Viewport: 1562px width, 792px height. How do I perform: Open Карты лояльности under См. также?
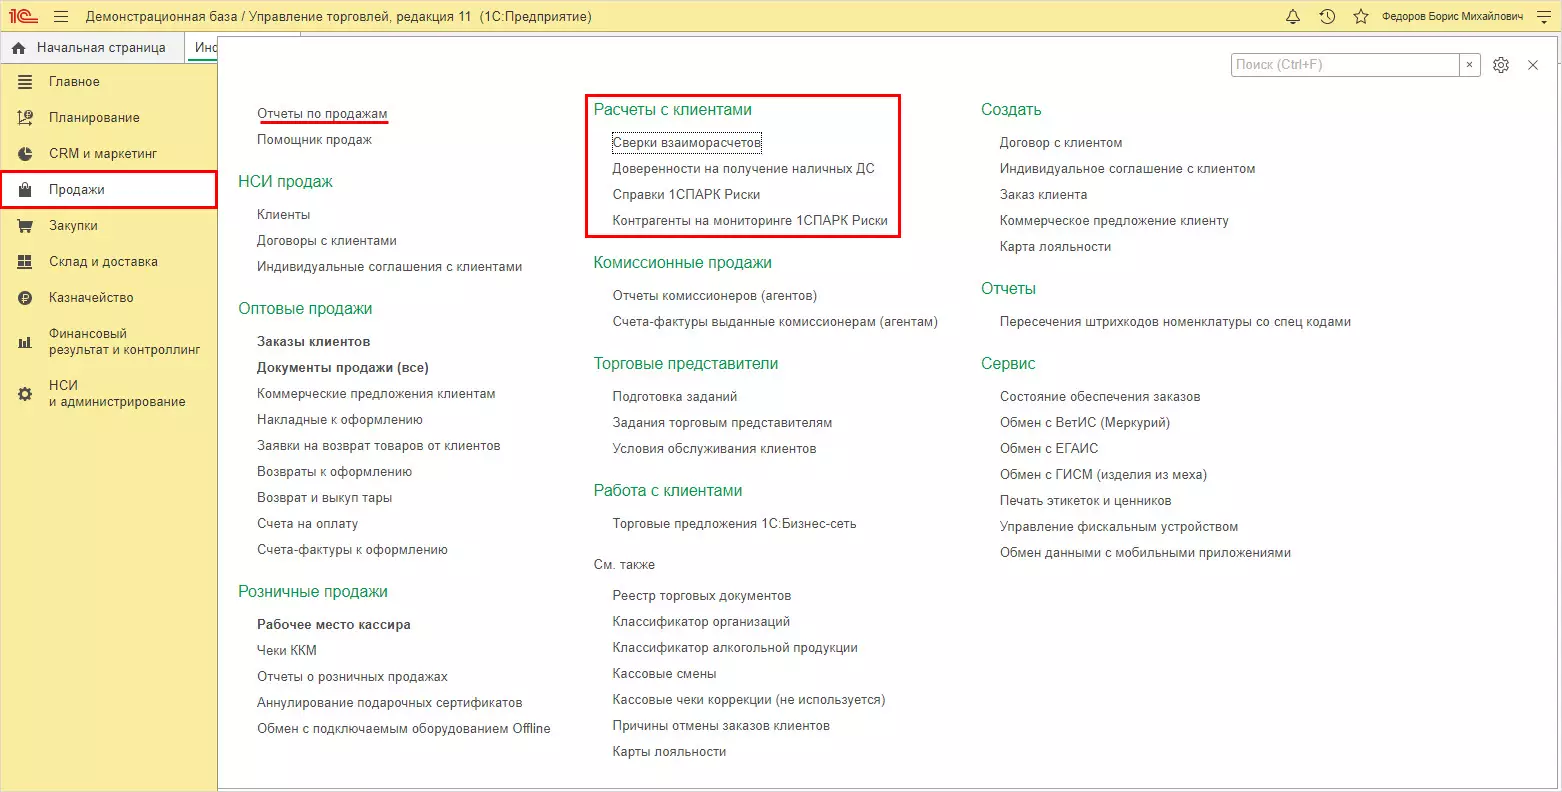[670, 752]
